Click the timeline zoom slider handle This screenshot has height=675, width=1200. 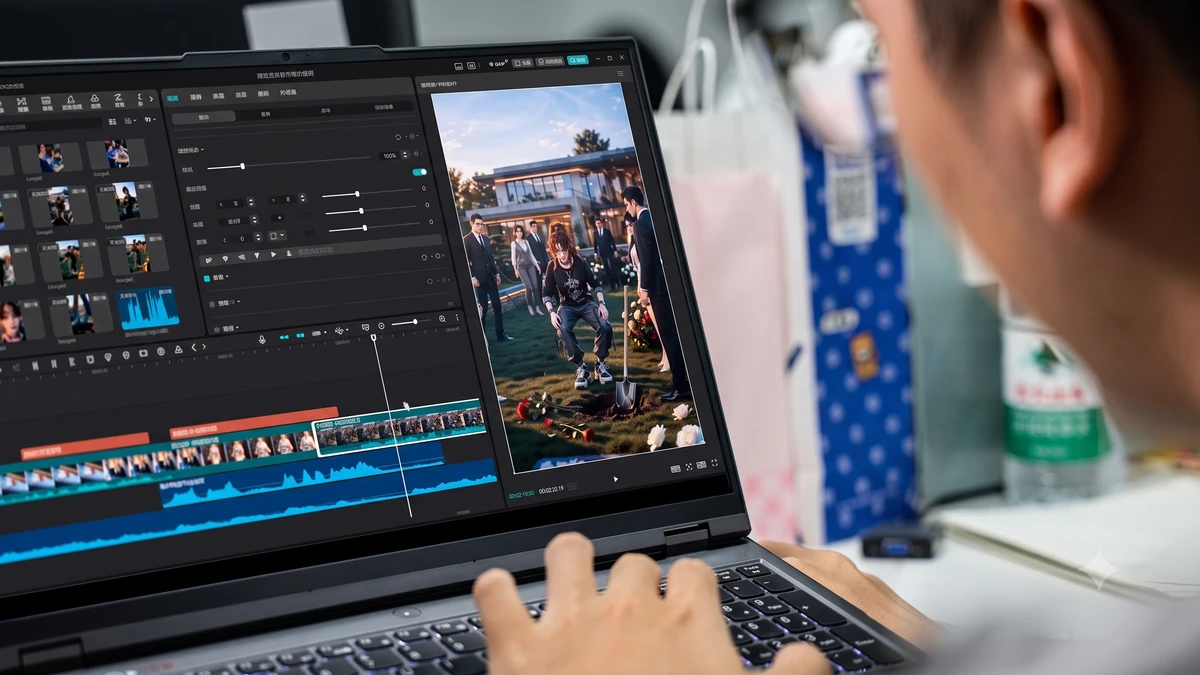click(x=416, y=322)
